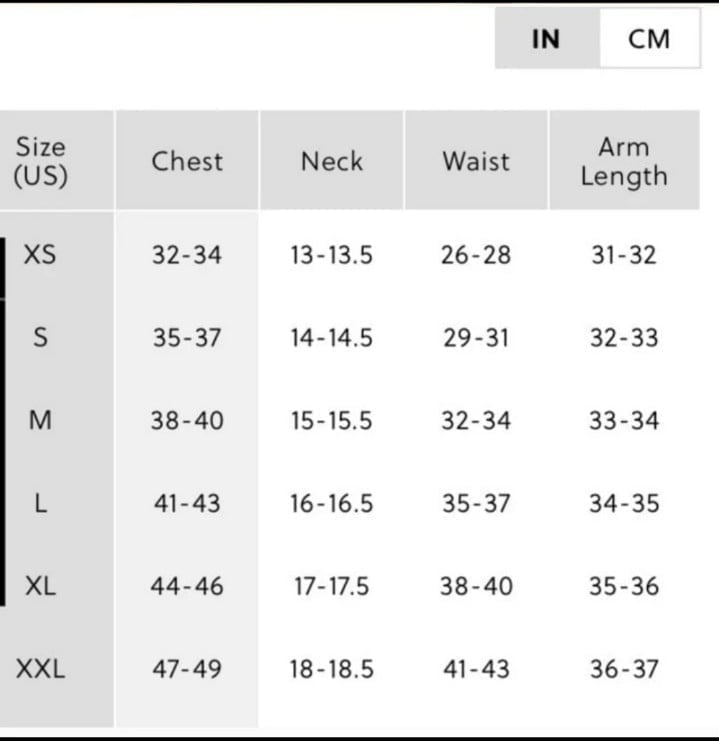Viewport: 719px width, 741px height.
Task: Click the 36-37 arm length value
Action: point(624,669)
